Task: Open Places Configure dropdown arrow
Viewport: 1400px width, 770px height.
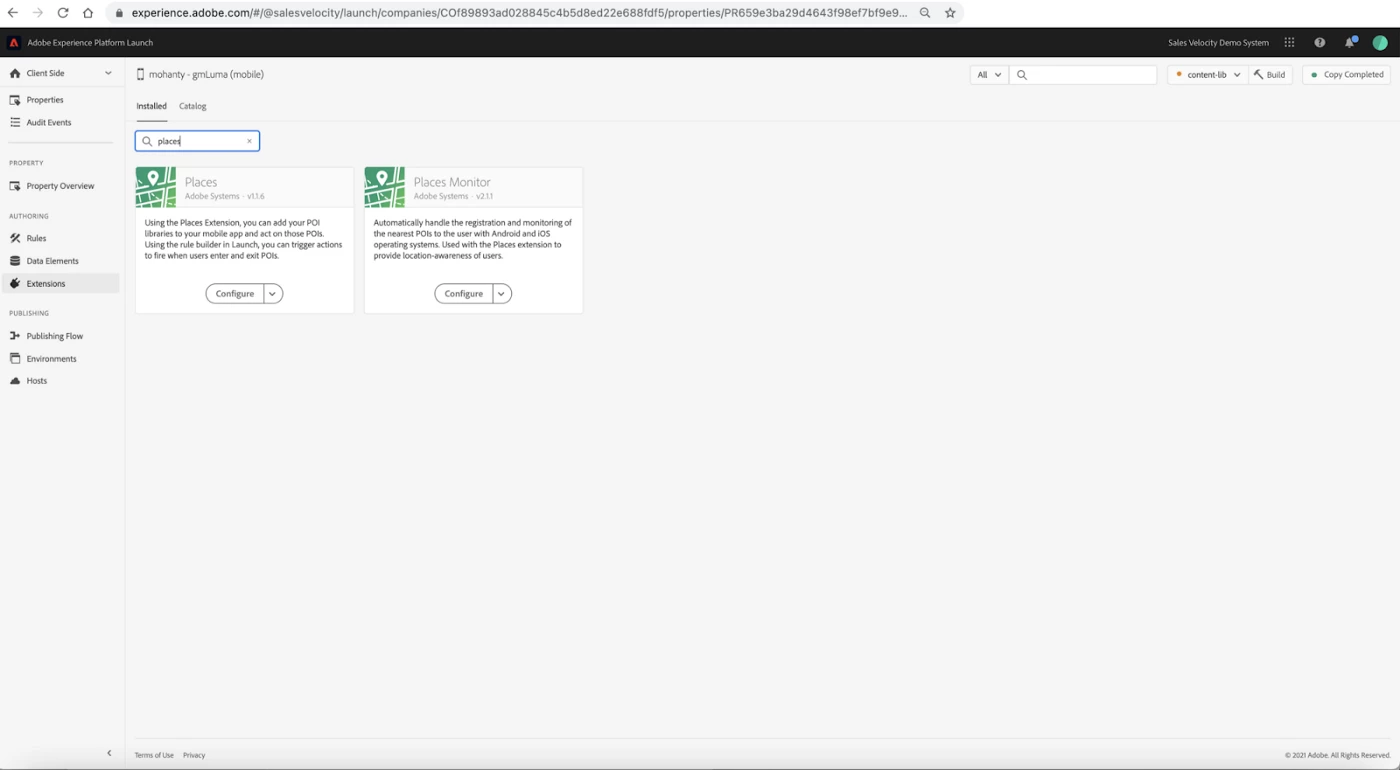Action: point(272,293)
